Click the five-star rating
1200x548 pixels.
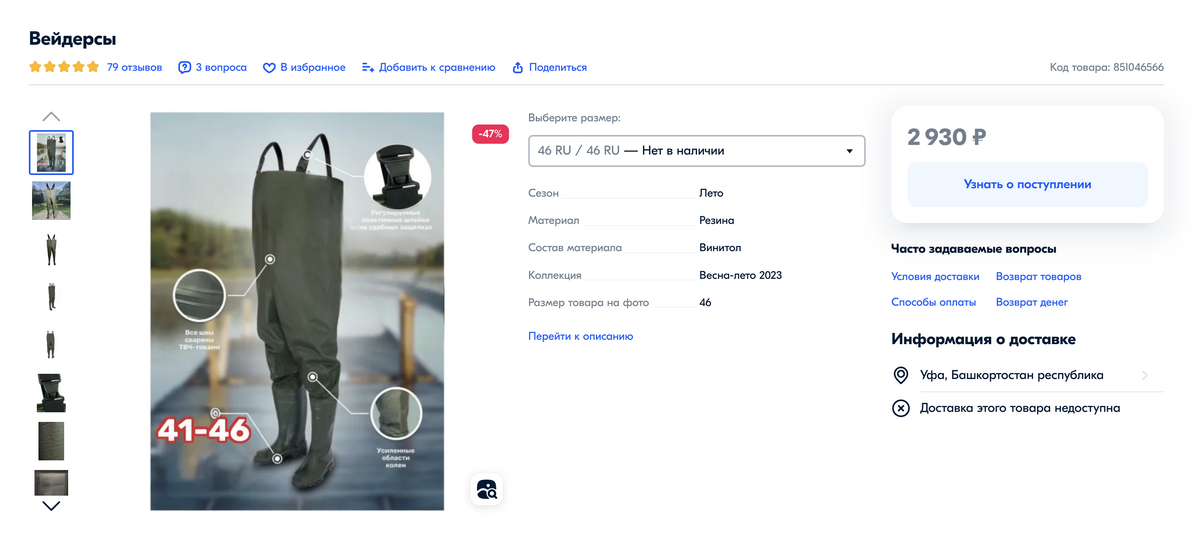click(64, 67)
